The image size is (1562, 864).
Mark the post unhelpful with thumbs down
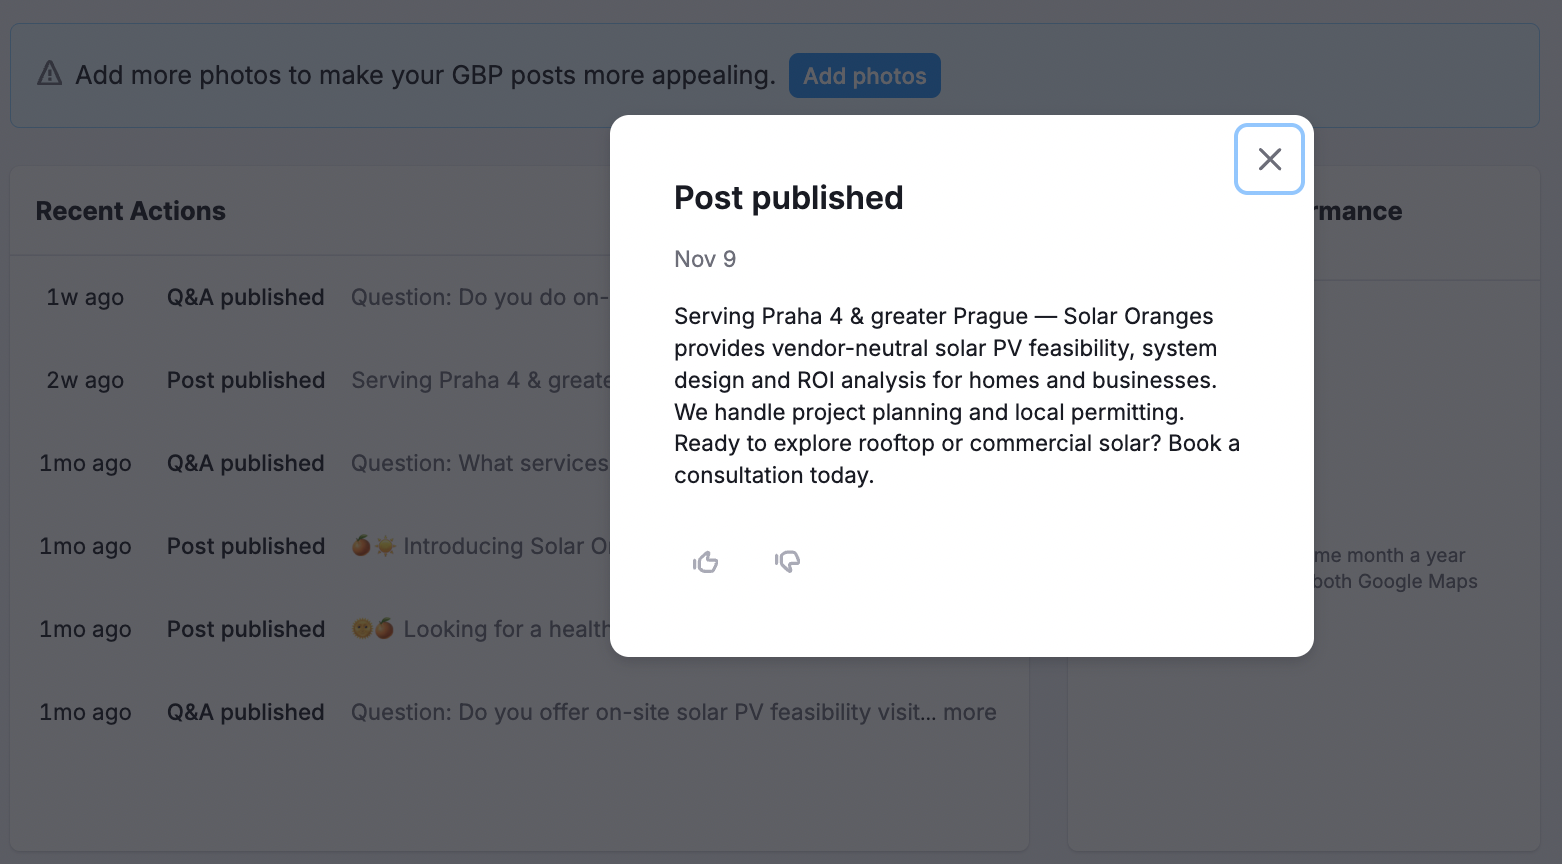point(787,561)
